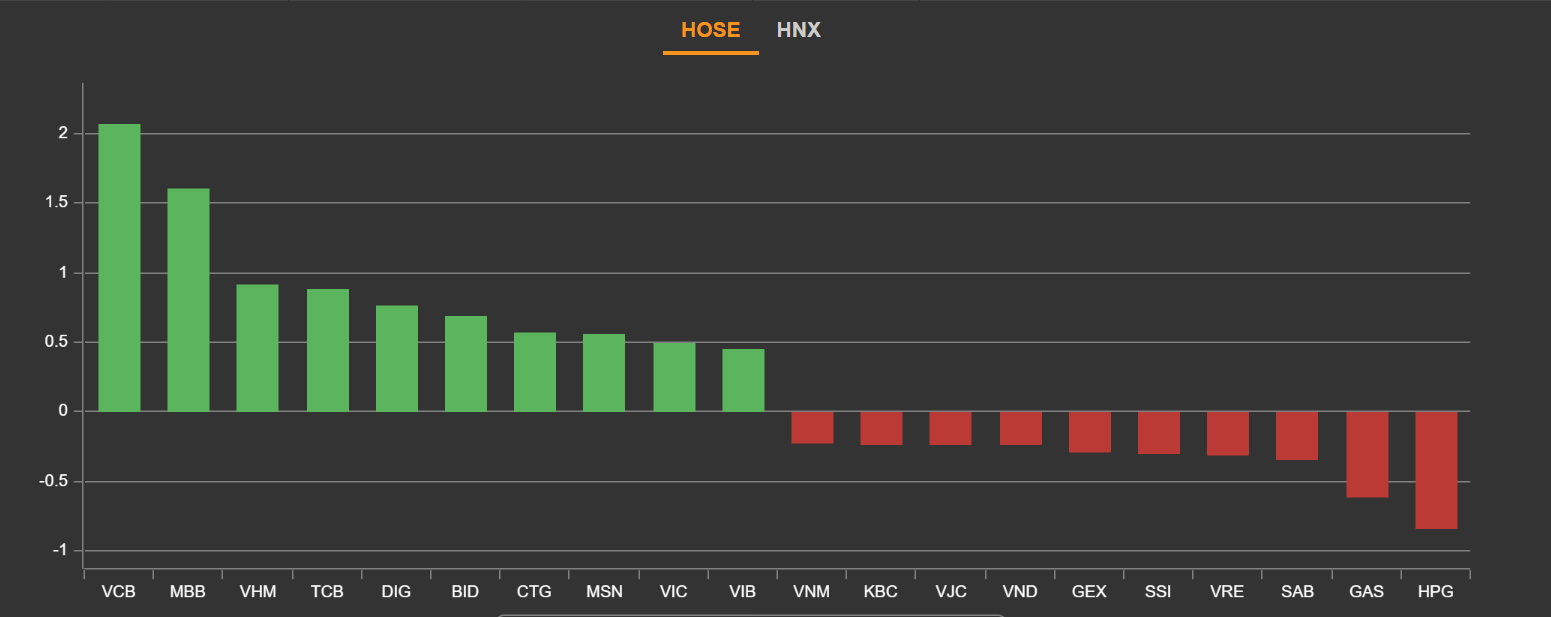The width and height of the screenshot is (1551, 617).
Task: Click the tallest green VCB bar
Action: pos(119,268)
